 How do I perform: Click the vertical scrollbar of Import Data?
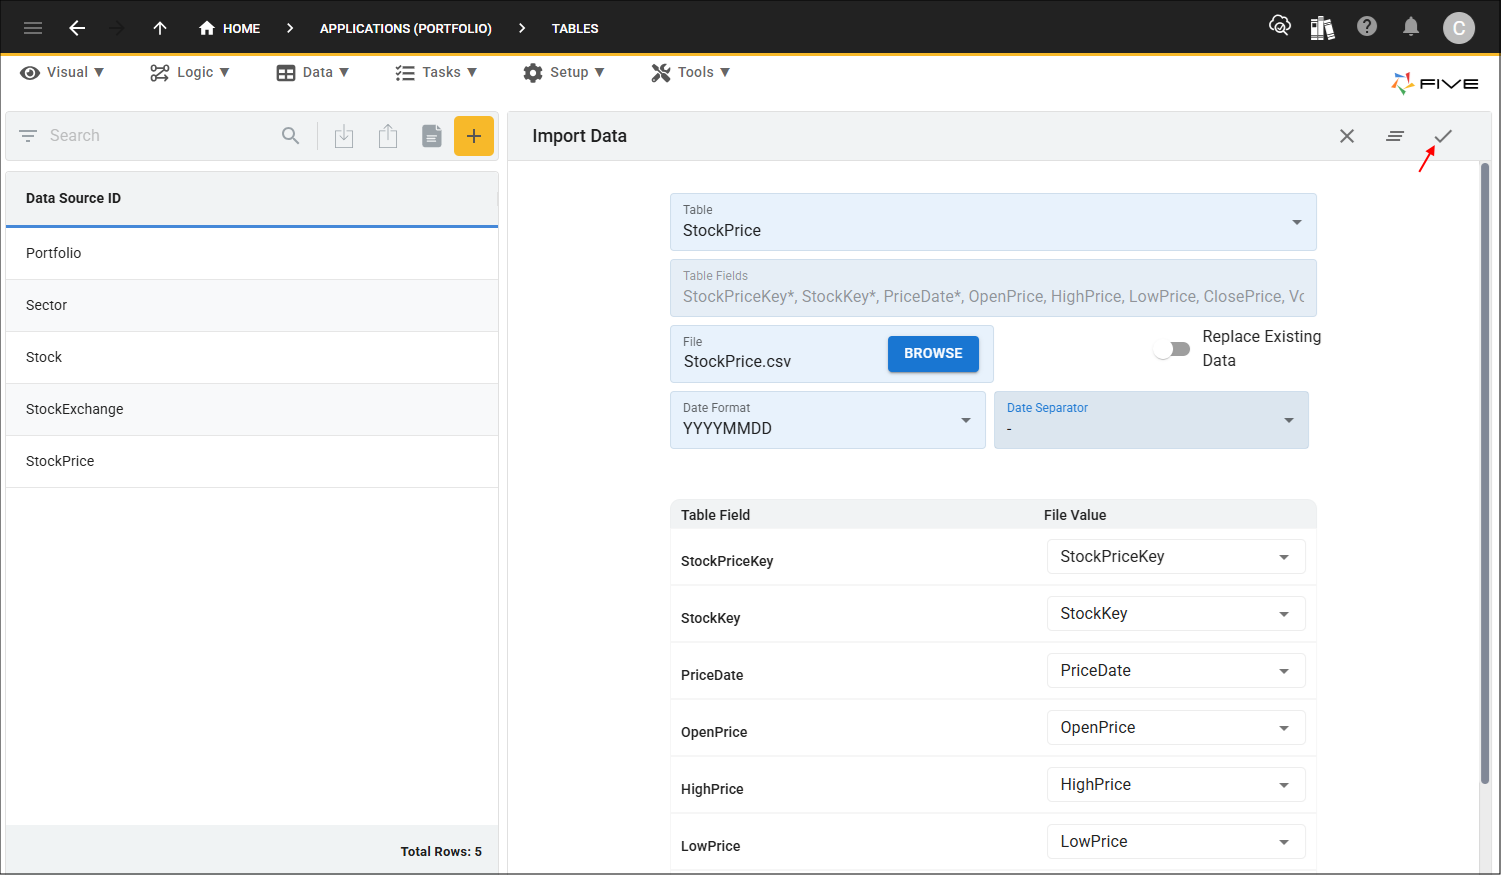click(1485, 473)
